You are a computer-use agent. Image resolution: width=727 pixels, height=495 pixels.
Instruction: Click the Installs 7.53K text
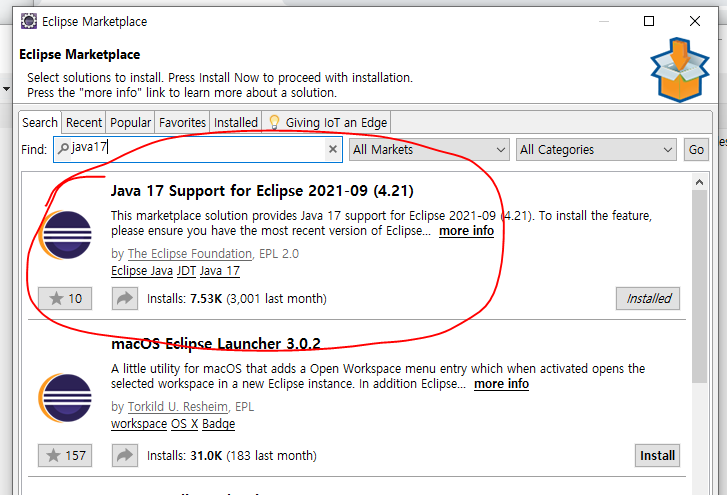tap(236, 298)
